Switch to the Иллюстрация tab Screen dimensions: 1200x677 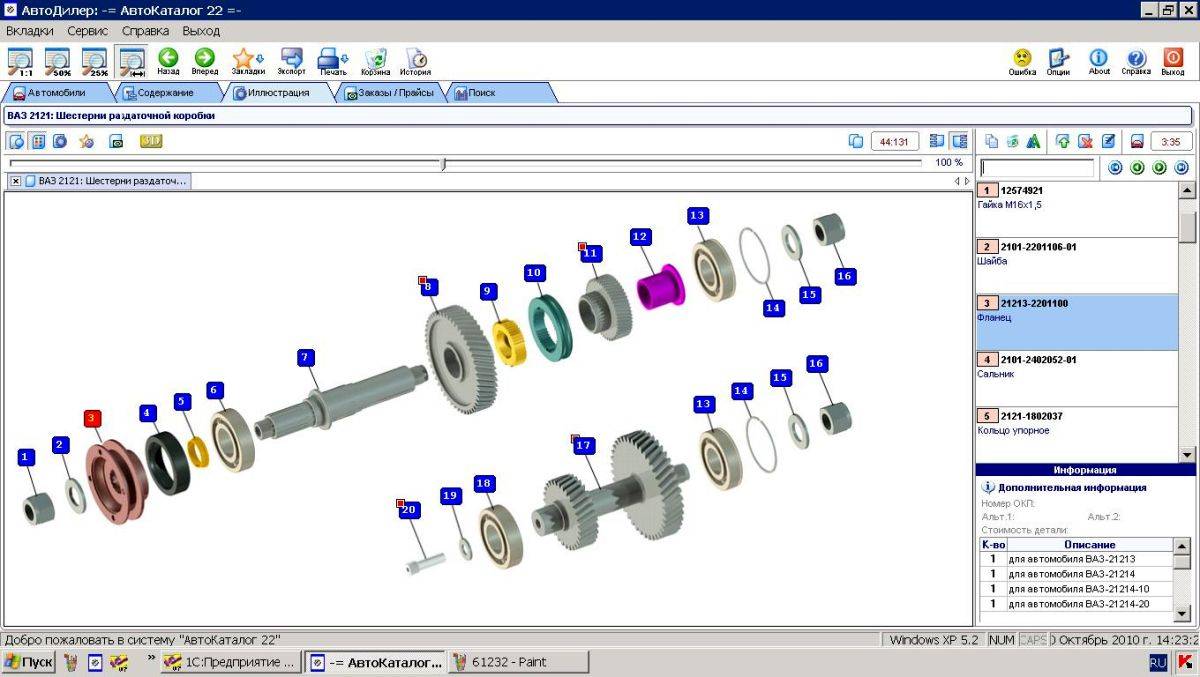point(278,93)
